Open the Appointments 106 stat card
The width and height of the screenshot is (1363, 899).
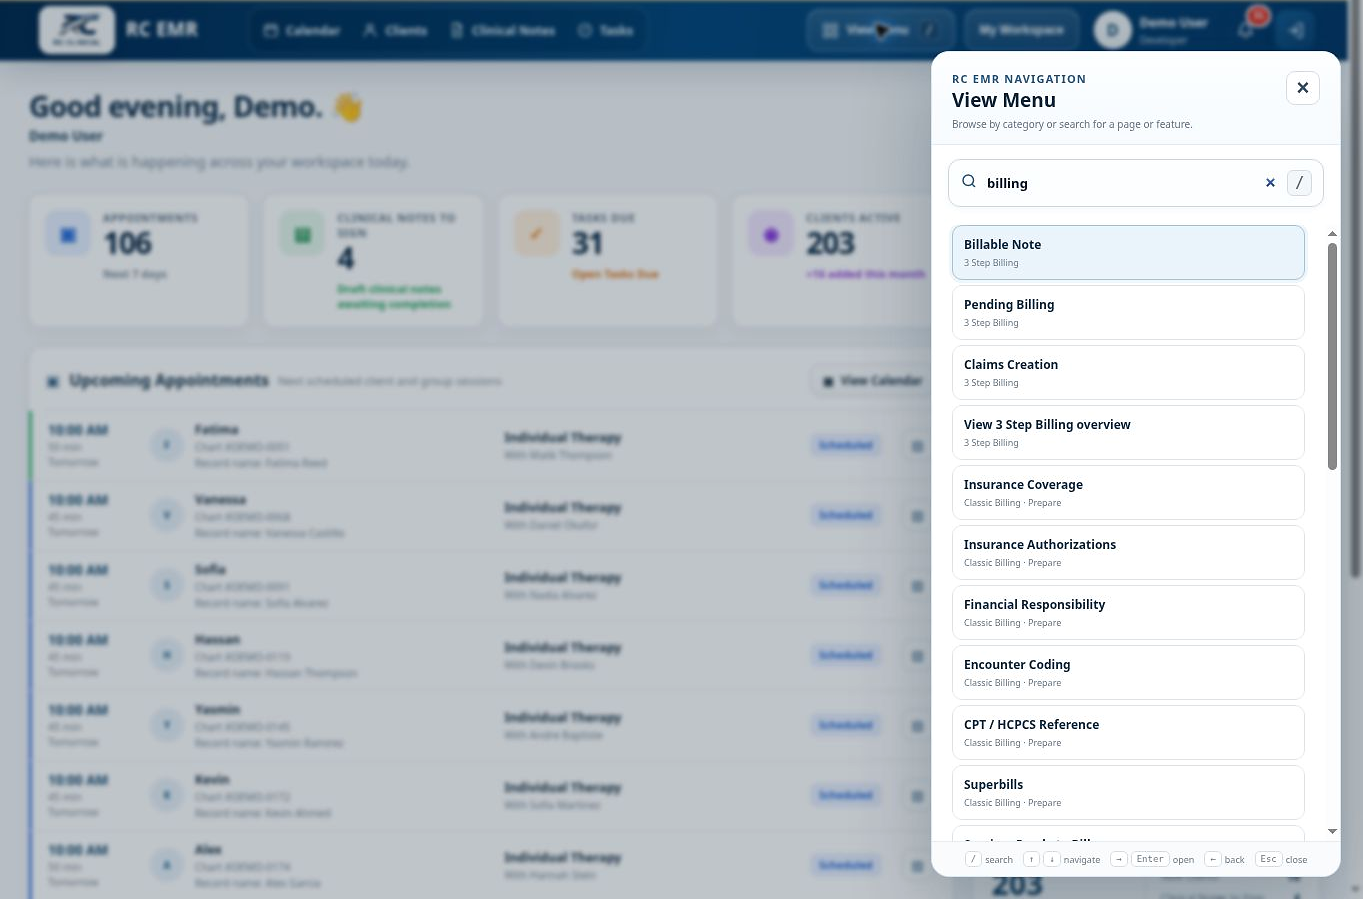click(139, 260)
